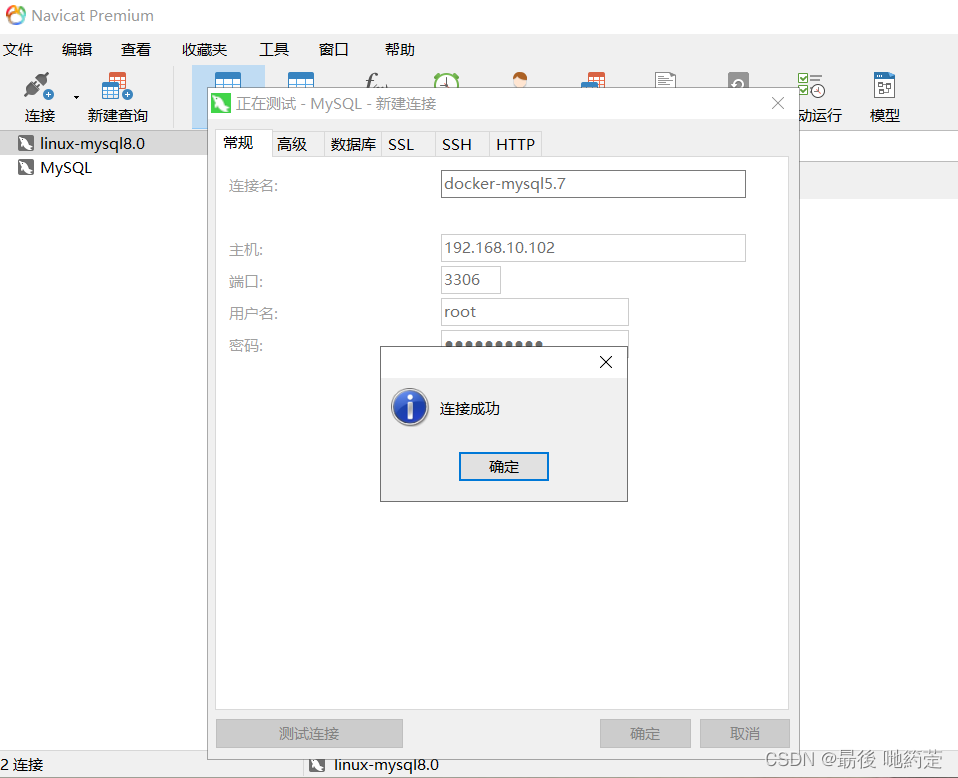Viewport: 958px width, 778px height.
Task: Open the 查看 menu
Action: point(136,50)
